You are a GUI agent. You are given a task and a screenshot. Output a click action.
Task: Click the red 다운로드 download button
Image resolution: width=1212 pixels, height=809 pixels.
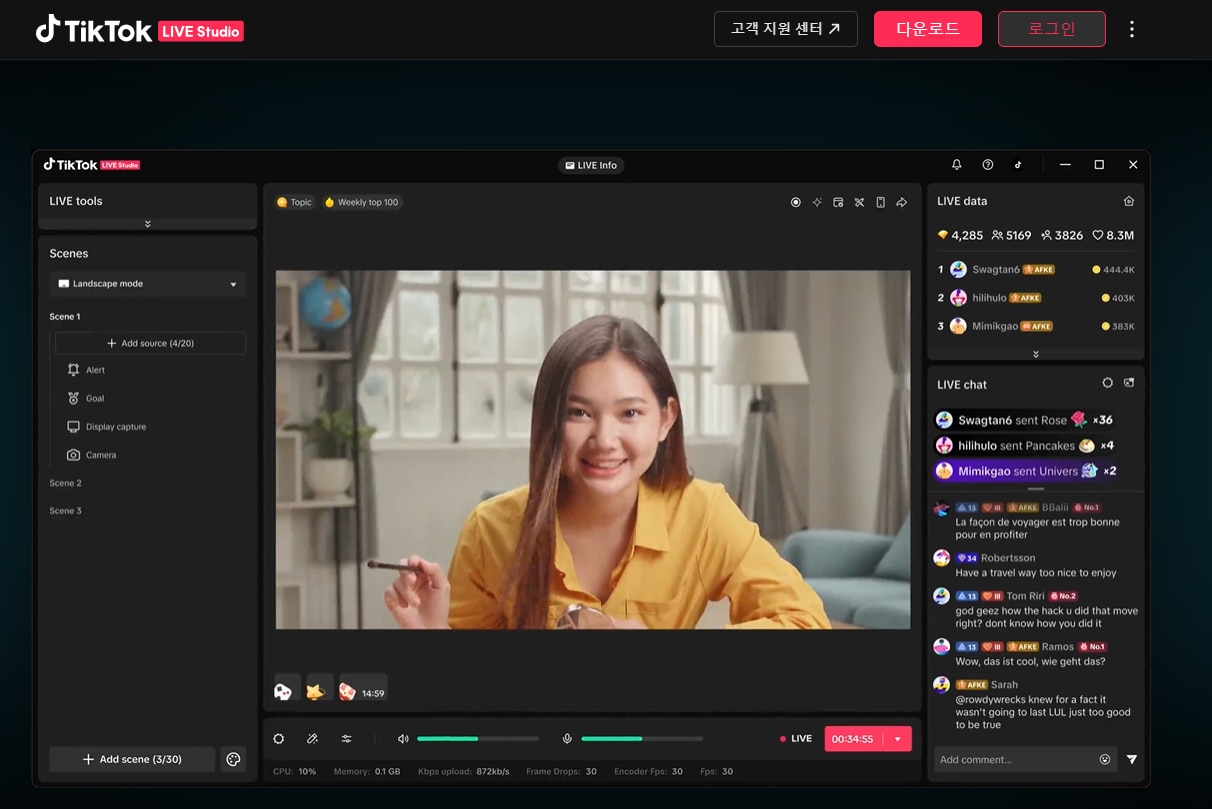pos(927,29)
